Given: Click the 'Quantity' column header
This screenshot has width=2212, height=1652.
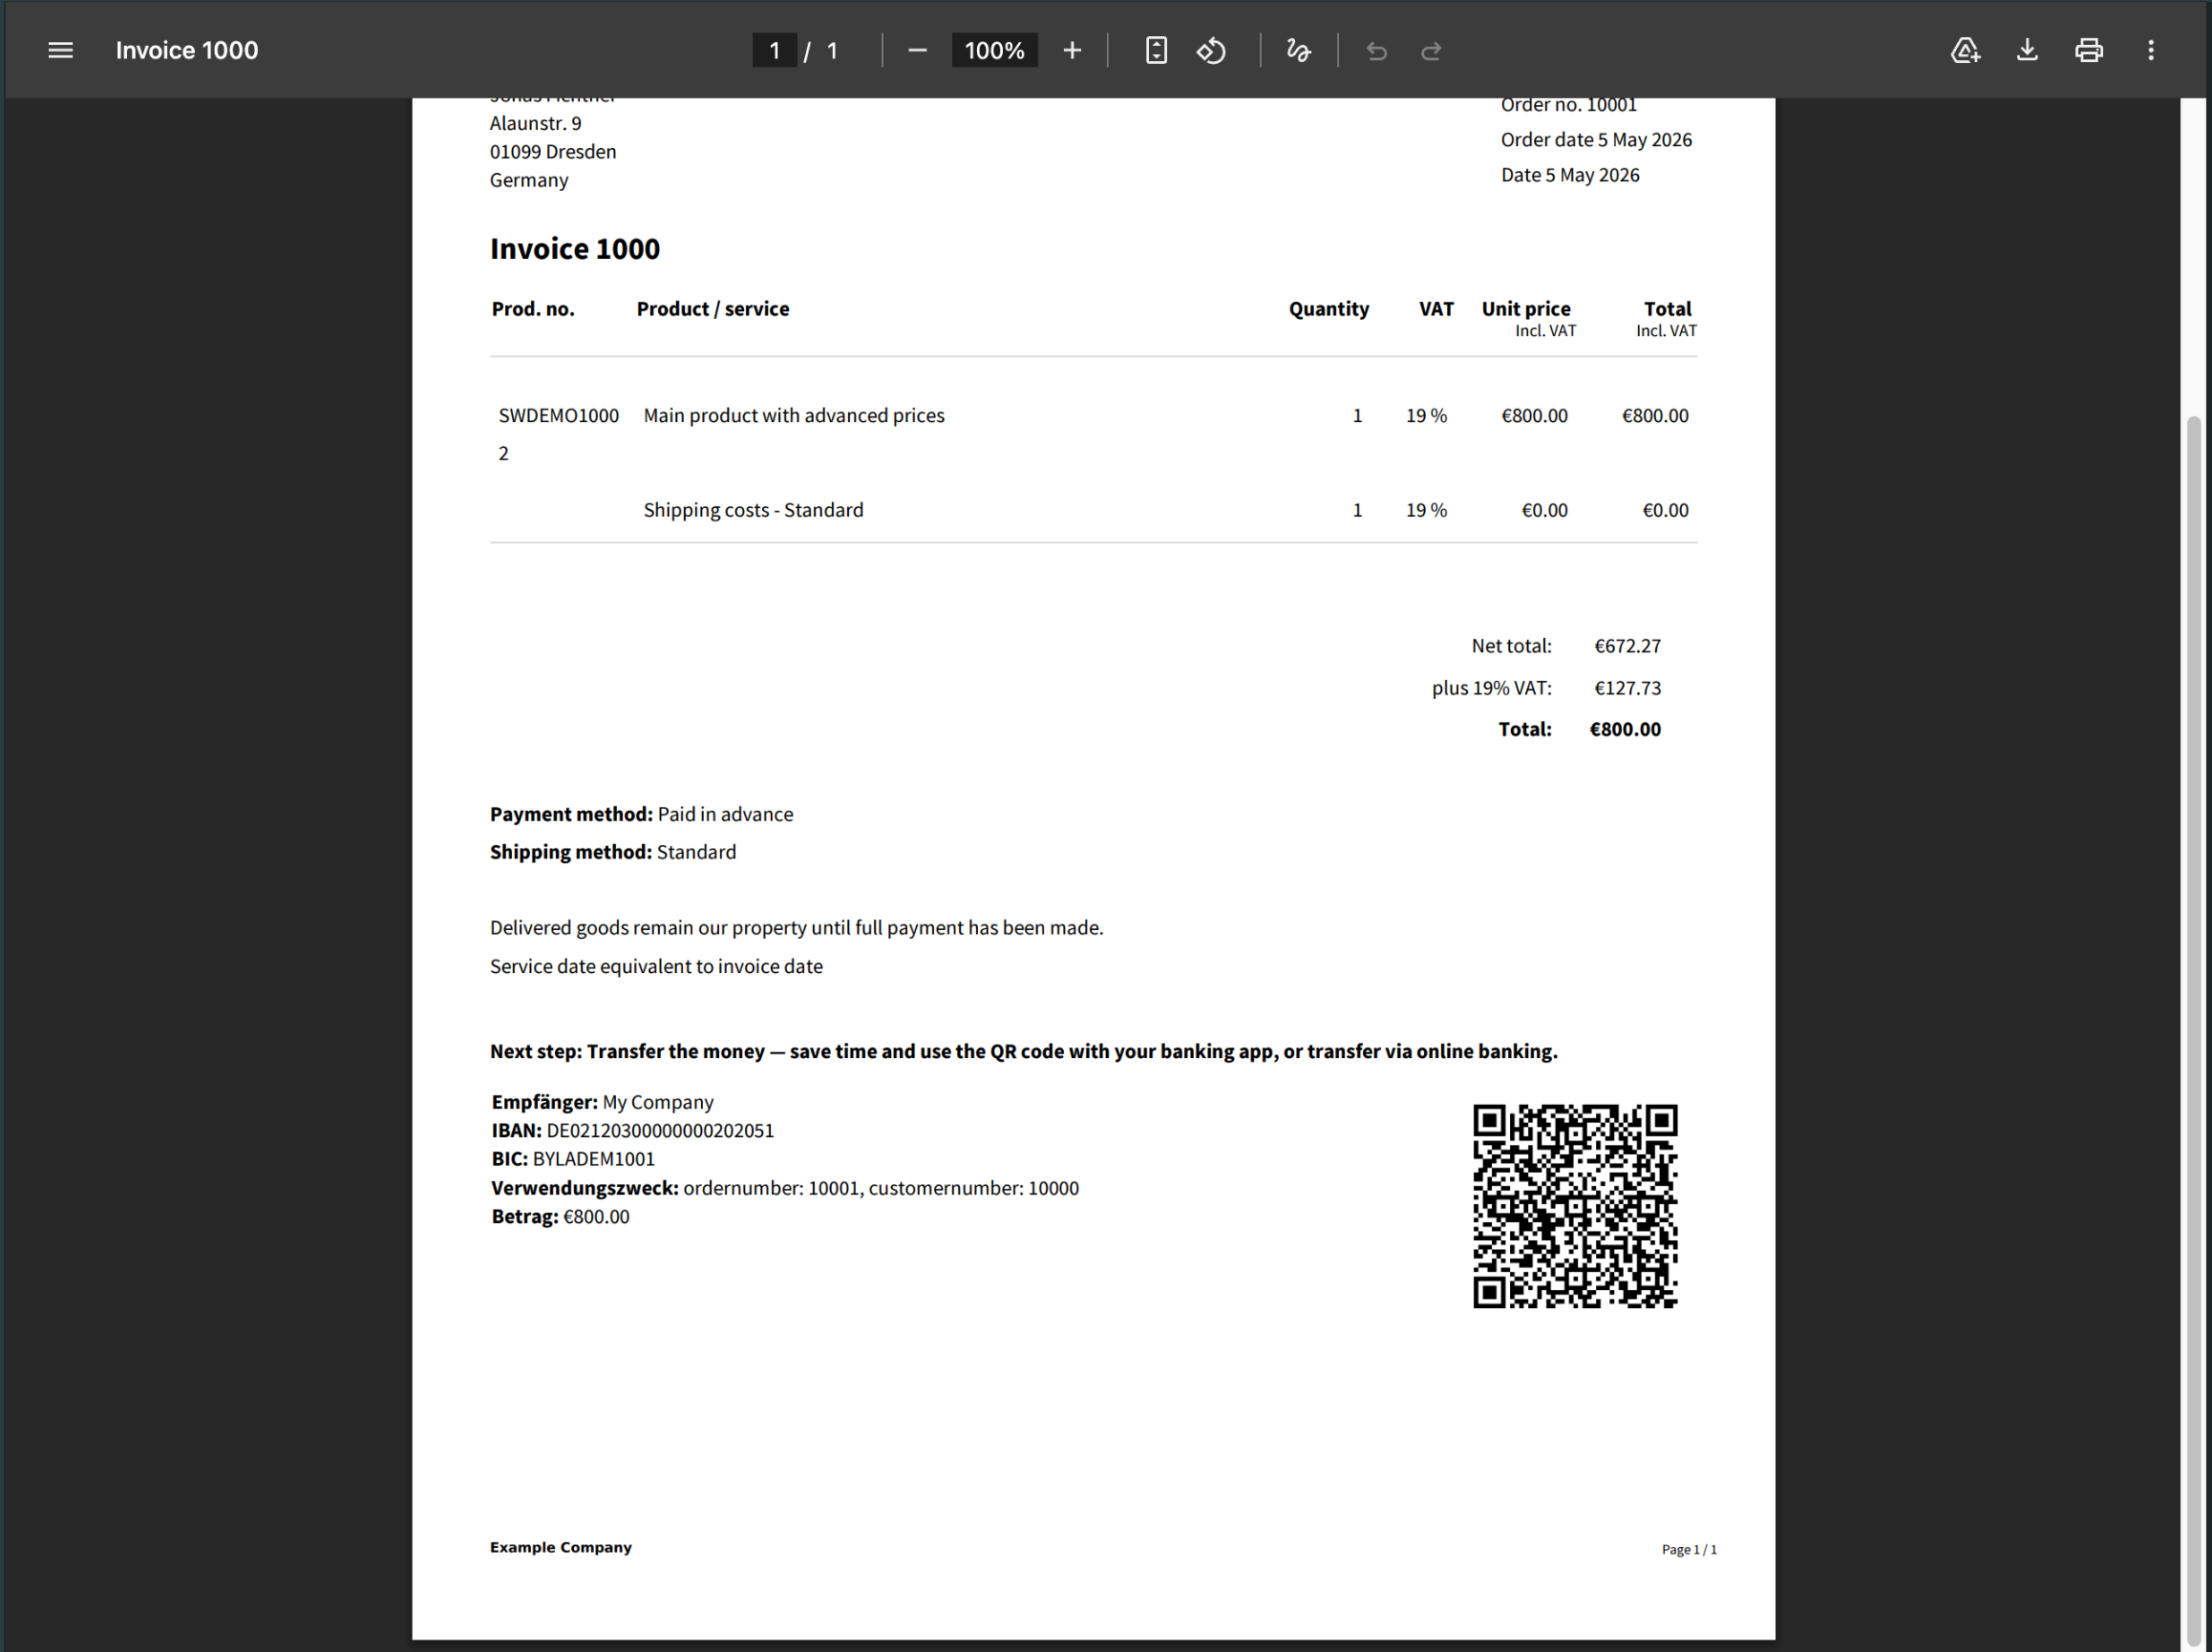Looking at the screenshot, I should pyautogui.click(x=1329, y=309).
